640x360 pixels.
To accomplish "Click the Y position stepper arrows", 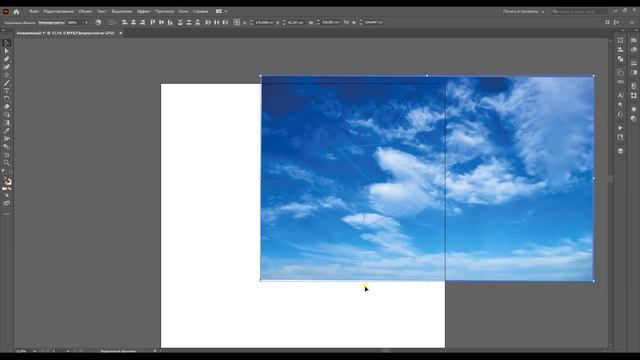I will [x=284, y=22].
